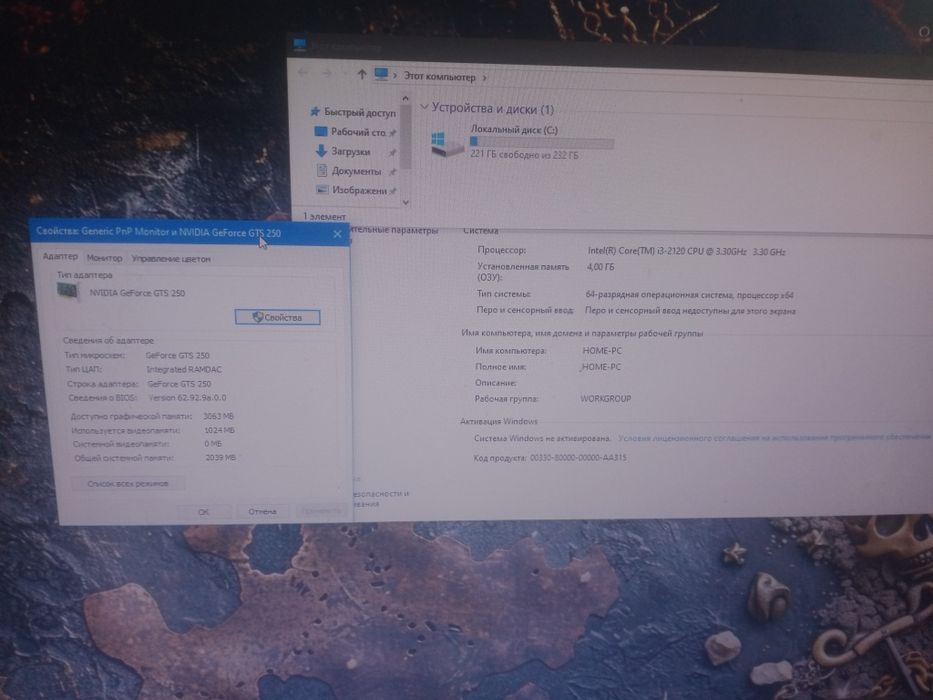Image resolution: width=933 pixels, height=700 pixels.
Task: Expand the chevron after Этот компьютер in the path
Action: click(484, 78)
